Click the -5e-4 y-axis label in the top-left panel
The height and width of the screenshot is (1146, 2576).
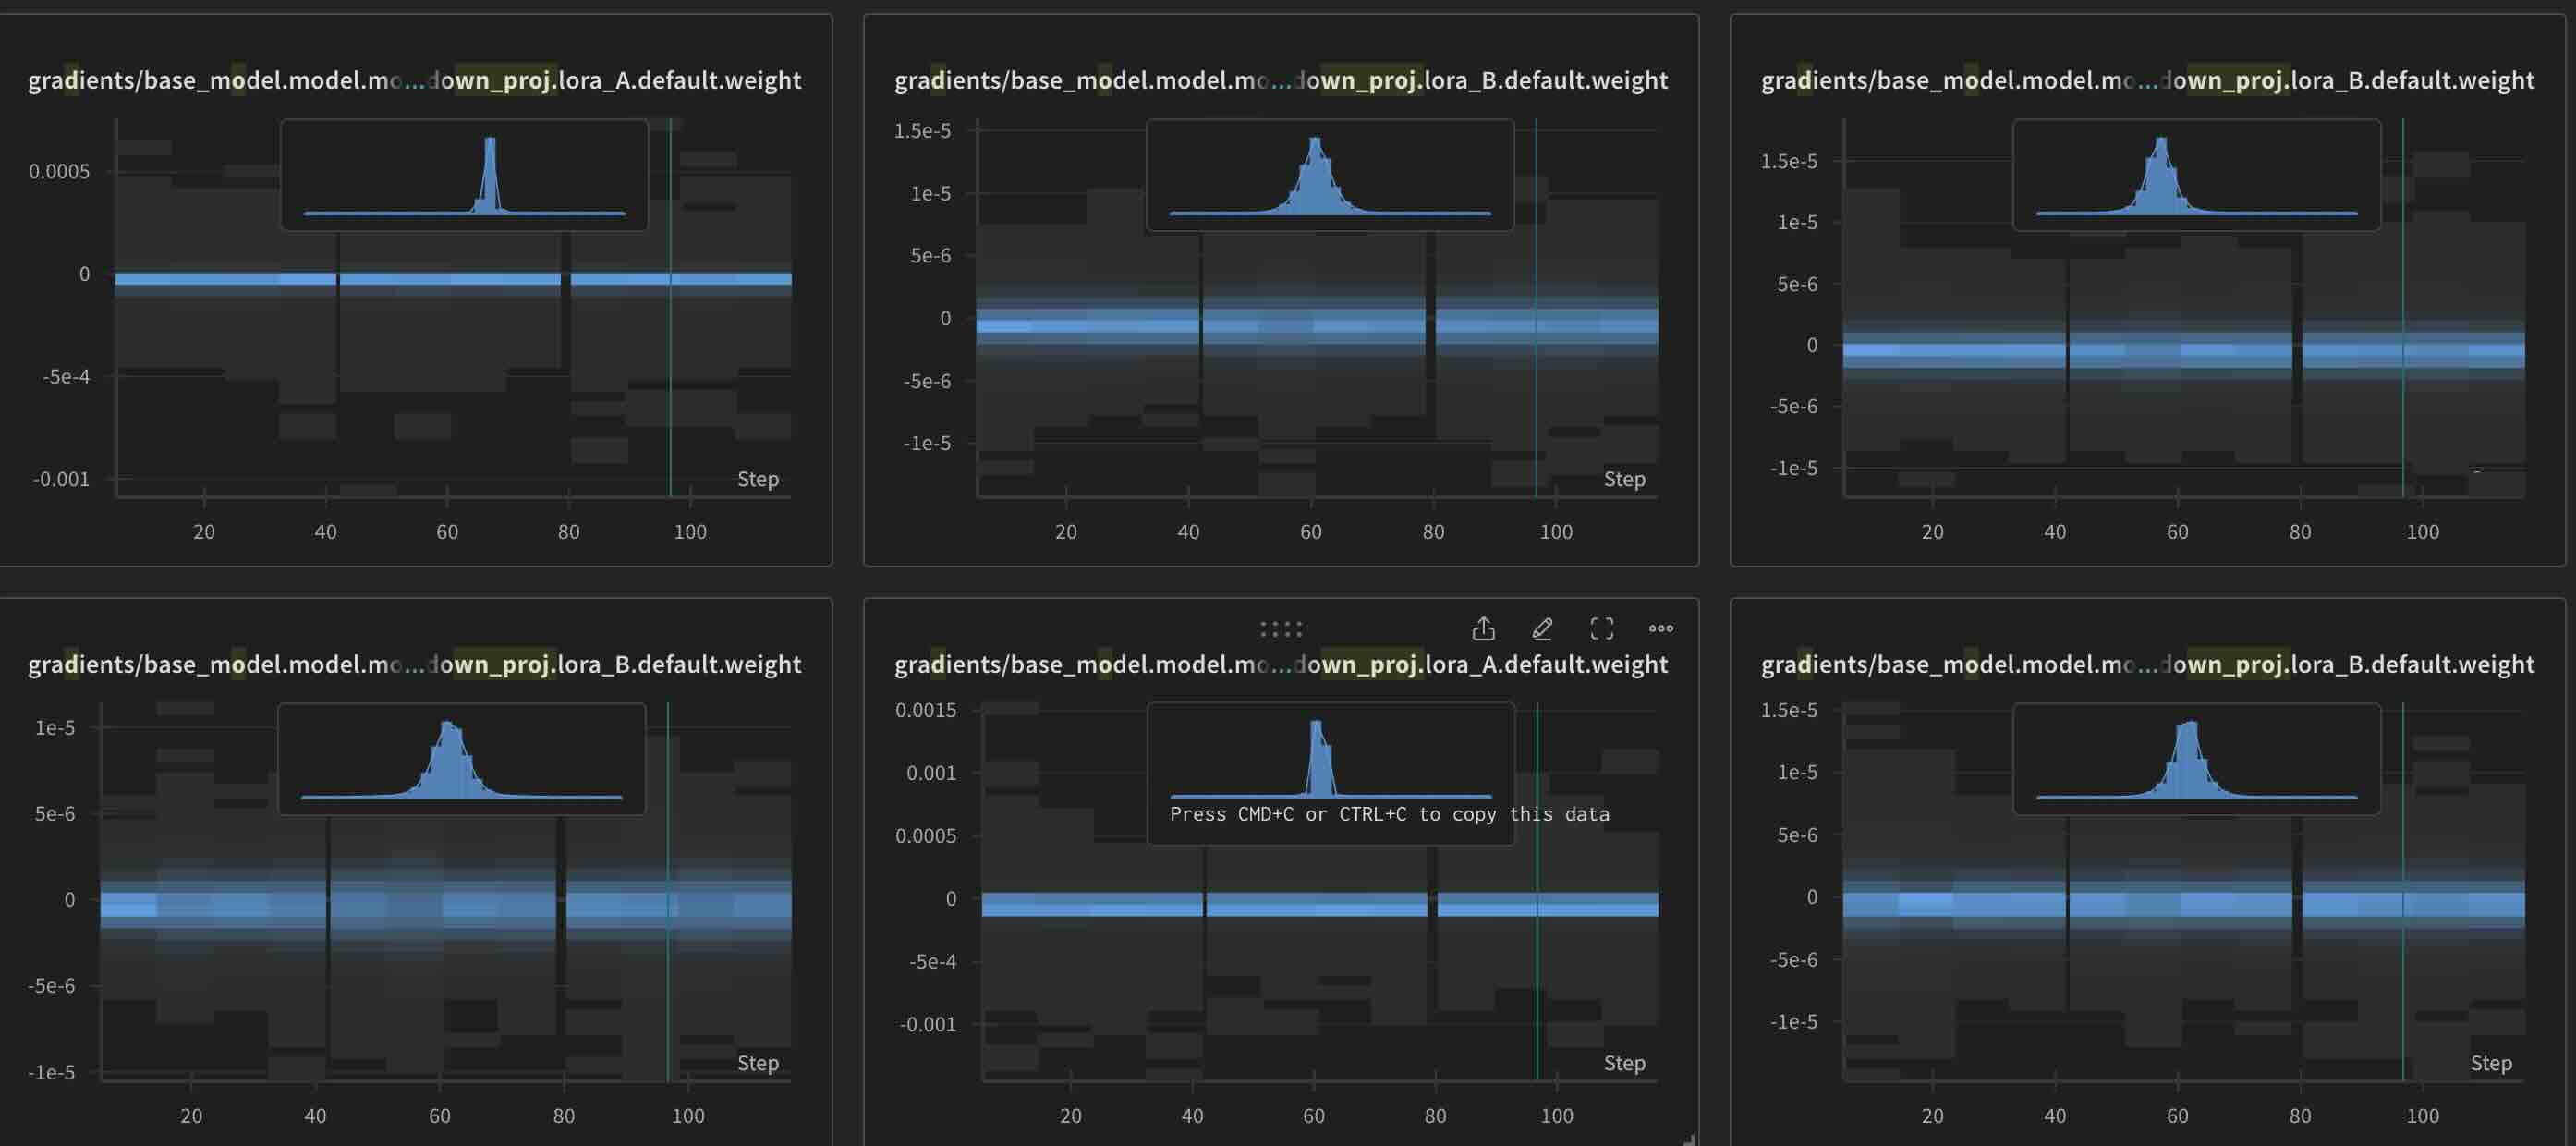click(x=66, y=376)
